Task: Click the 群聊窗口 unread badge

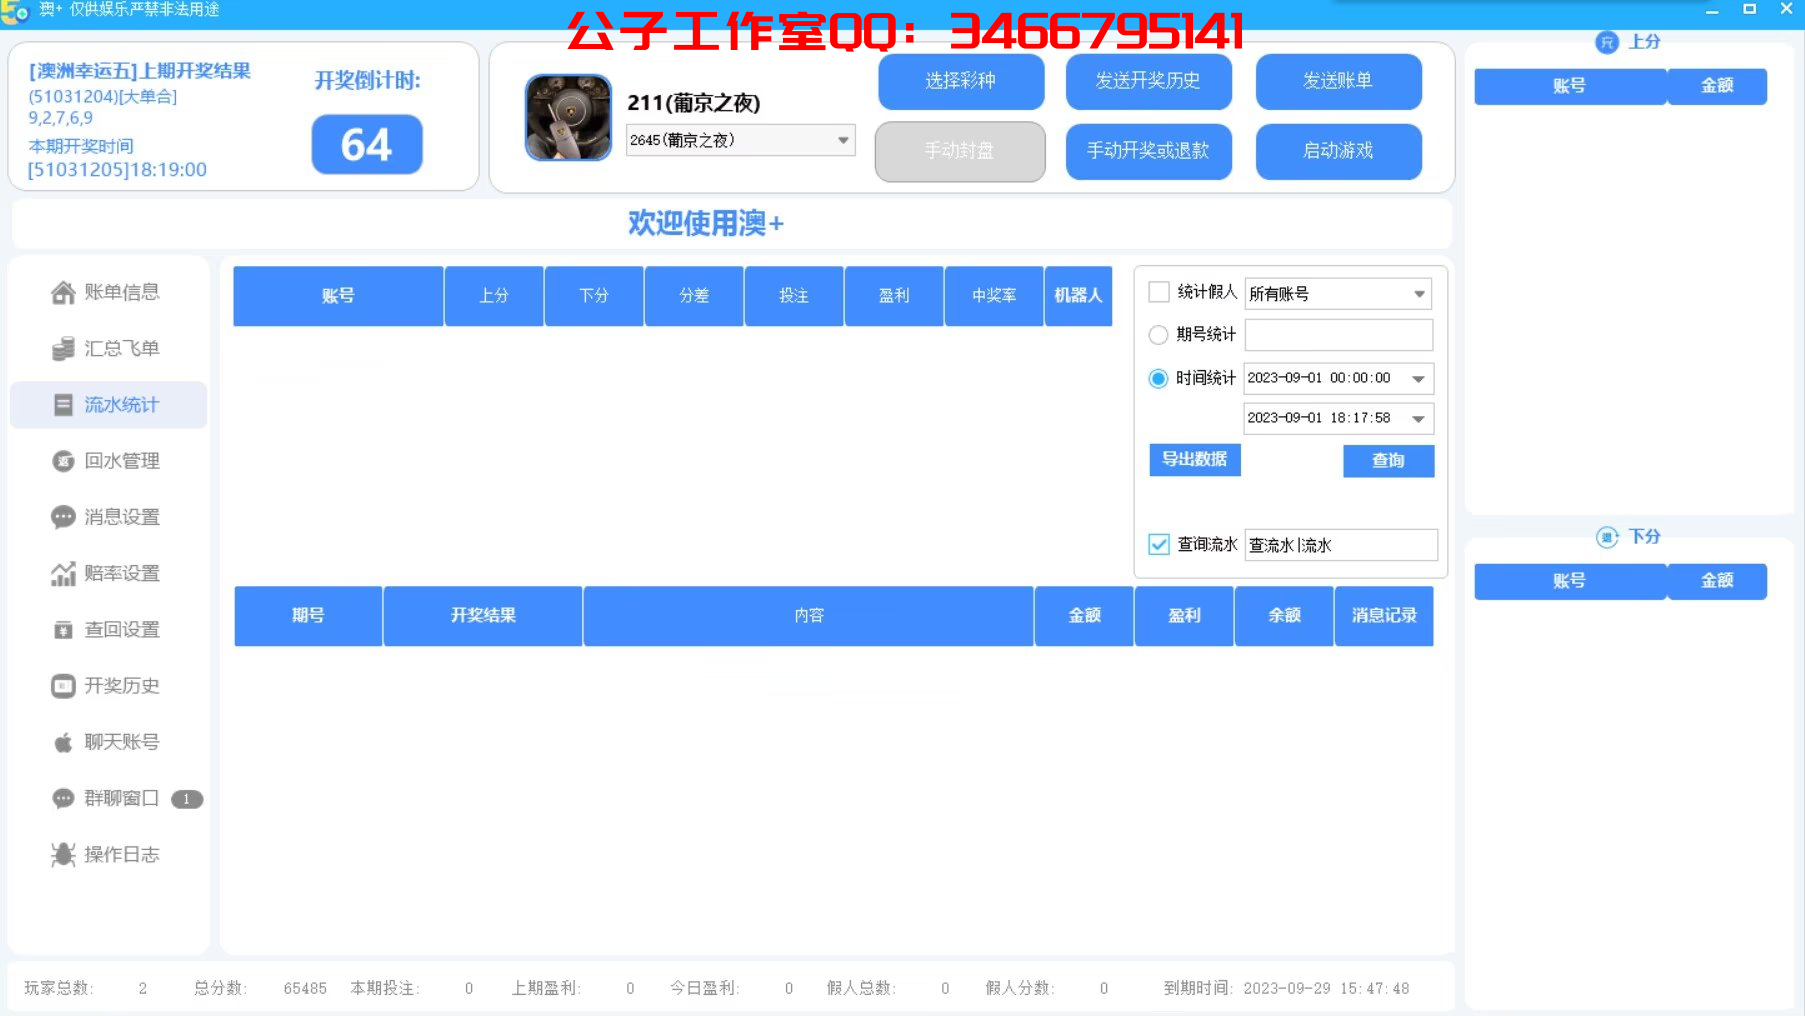Action: [x=187, y=799]
